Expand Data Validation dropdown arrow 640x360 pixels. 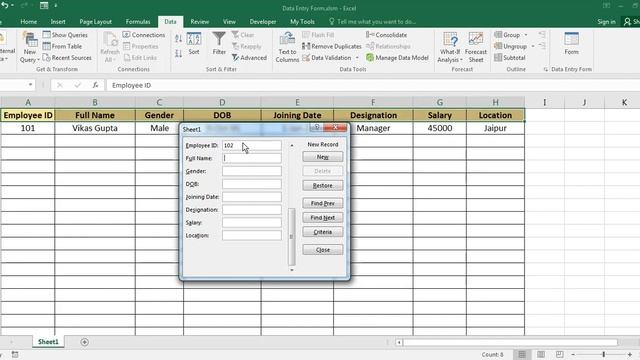click(357, 58)
